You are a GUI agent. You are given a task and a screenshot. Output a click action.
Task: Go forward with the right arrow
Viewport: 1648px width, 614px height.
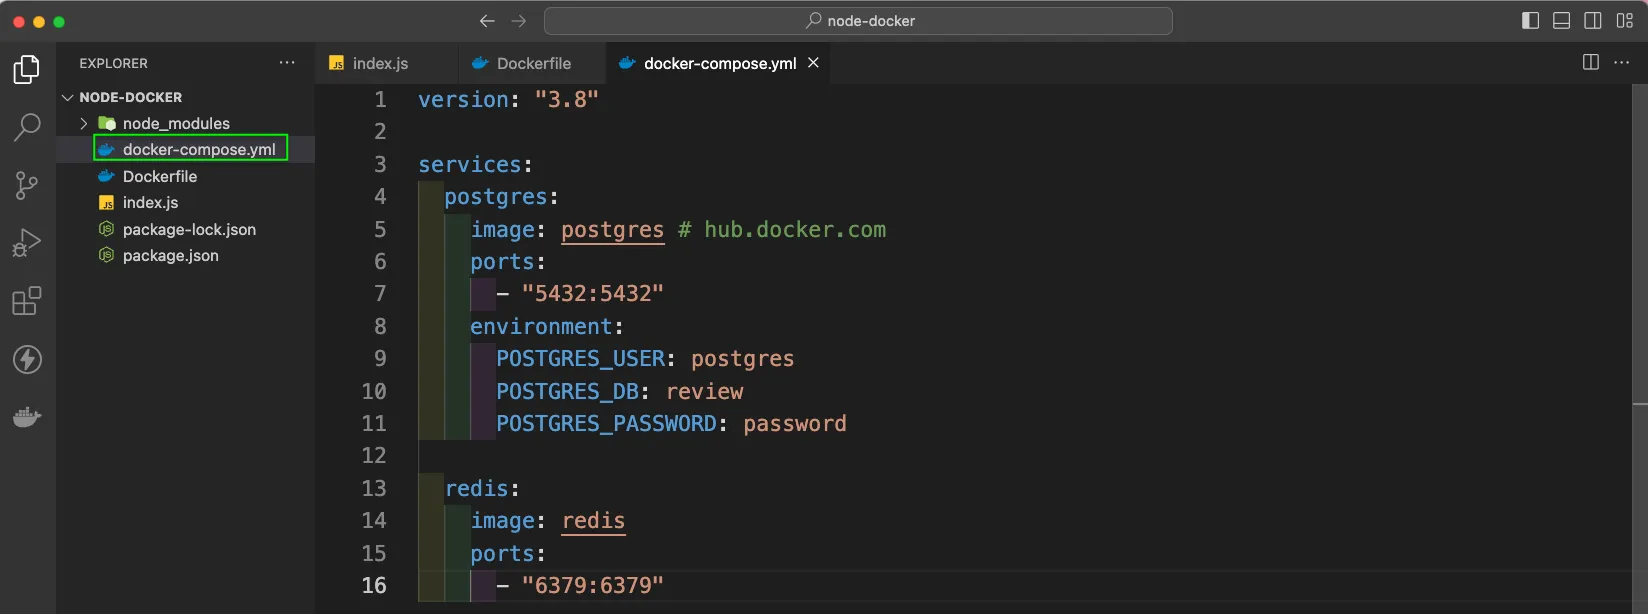pyautogui.click(x=519, y=21)
